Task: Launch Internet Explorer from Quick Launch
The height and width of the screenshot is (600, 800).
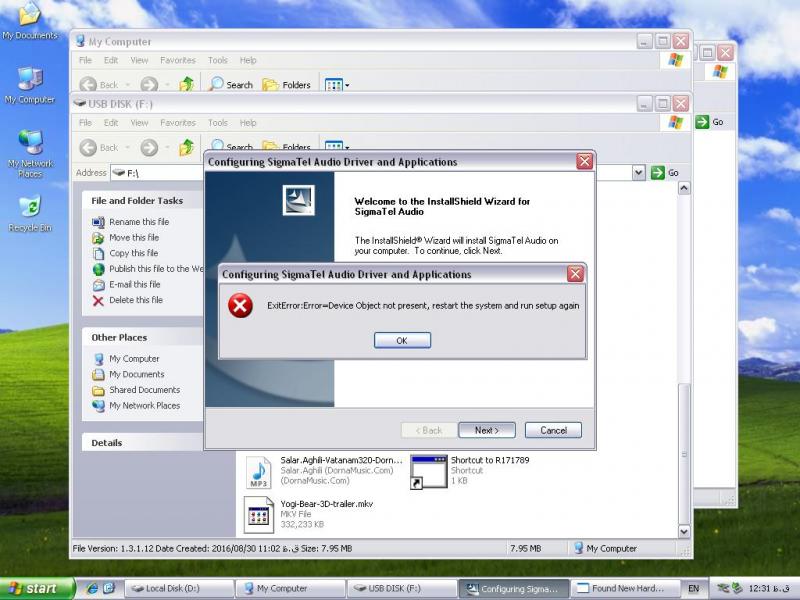Action: [x=92, y=588]
